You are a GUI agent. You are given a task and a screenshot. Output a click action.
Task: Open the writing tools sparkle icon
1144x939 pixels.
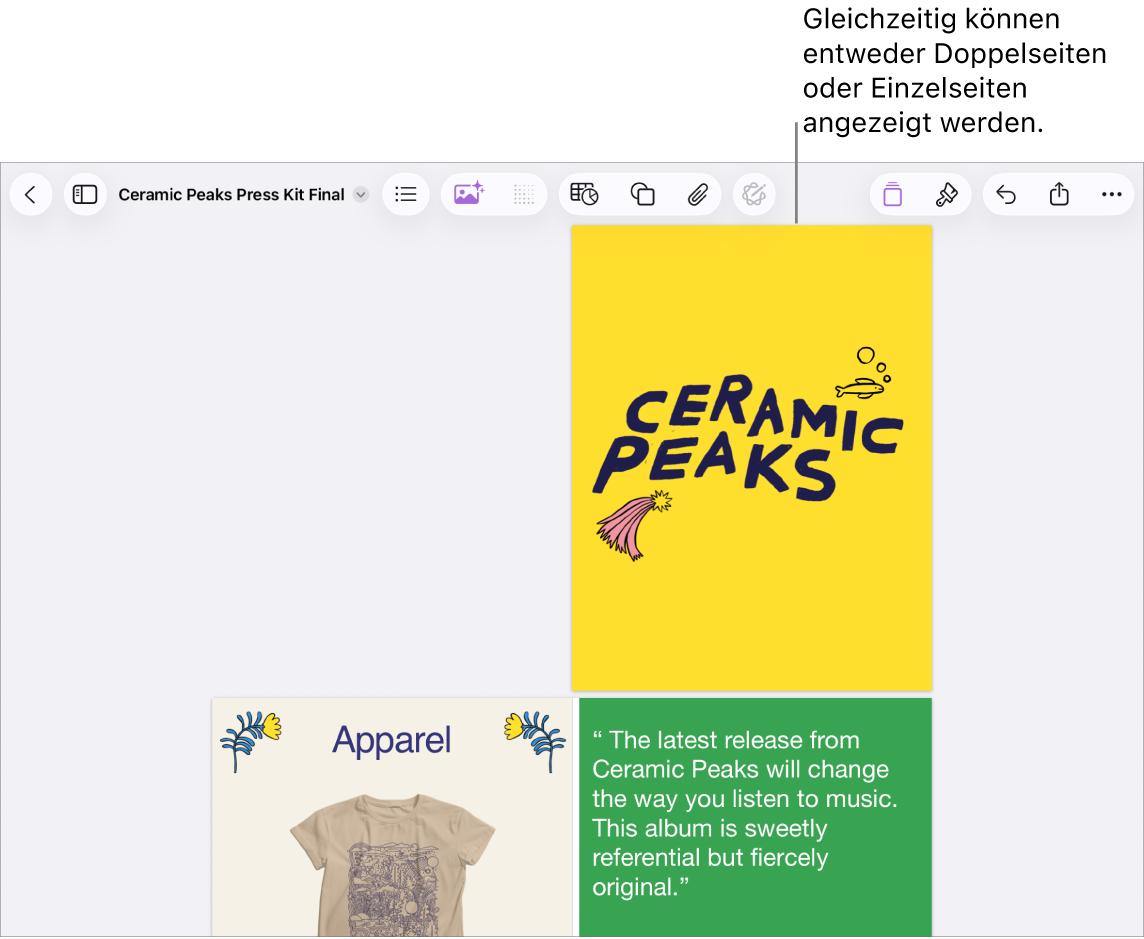pos(754,195)
